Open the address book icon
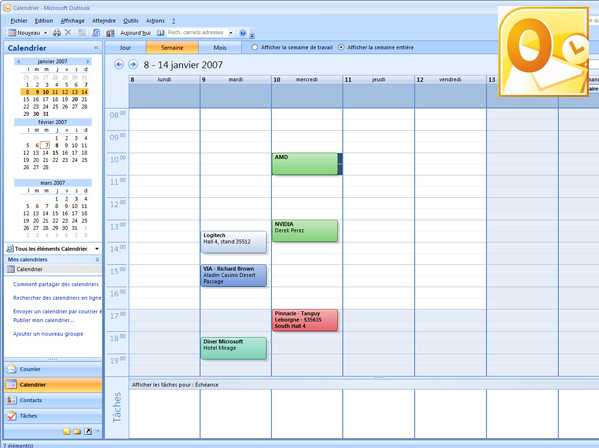Image resolution: width=599 pixels, height=448 pixels. tap(160, 33)
